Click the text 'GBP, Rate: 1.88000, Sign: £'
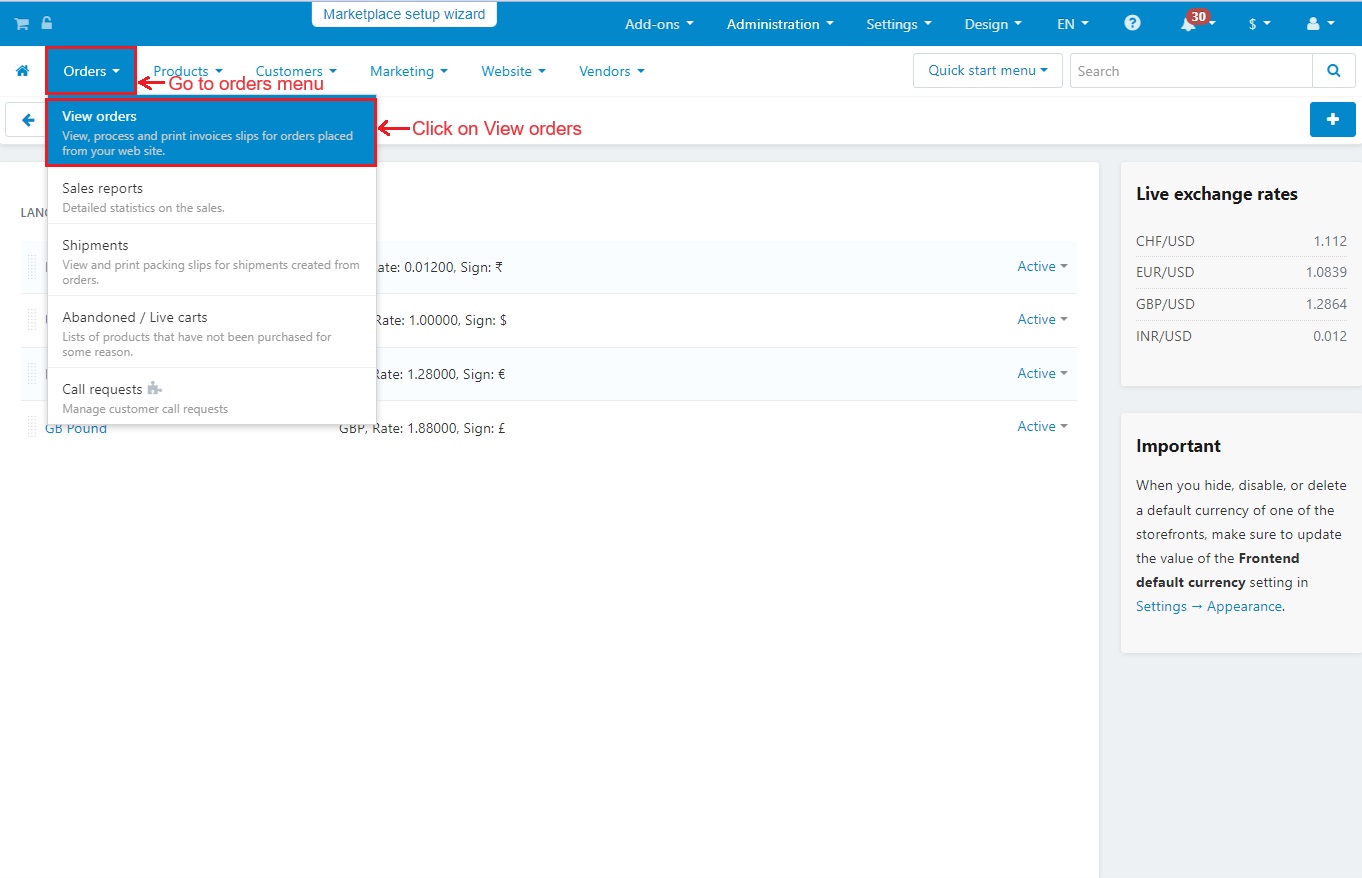This screenshot has height=878, width=1362. point(422,428)
